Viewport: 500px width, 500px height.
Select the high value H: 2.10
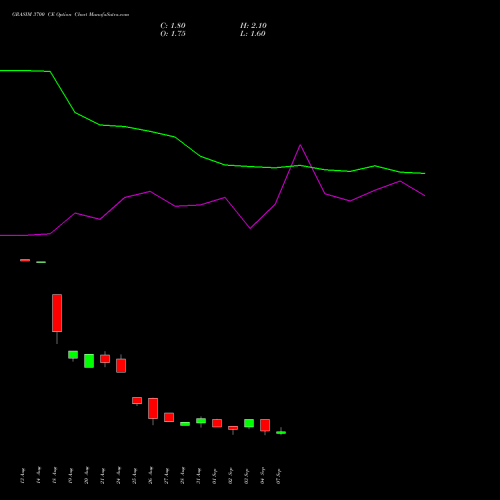click(x=253, y=26)
